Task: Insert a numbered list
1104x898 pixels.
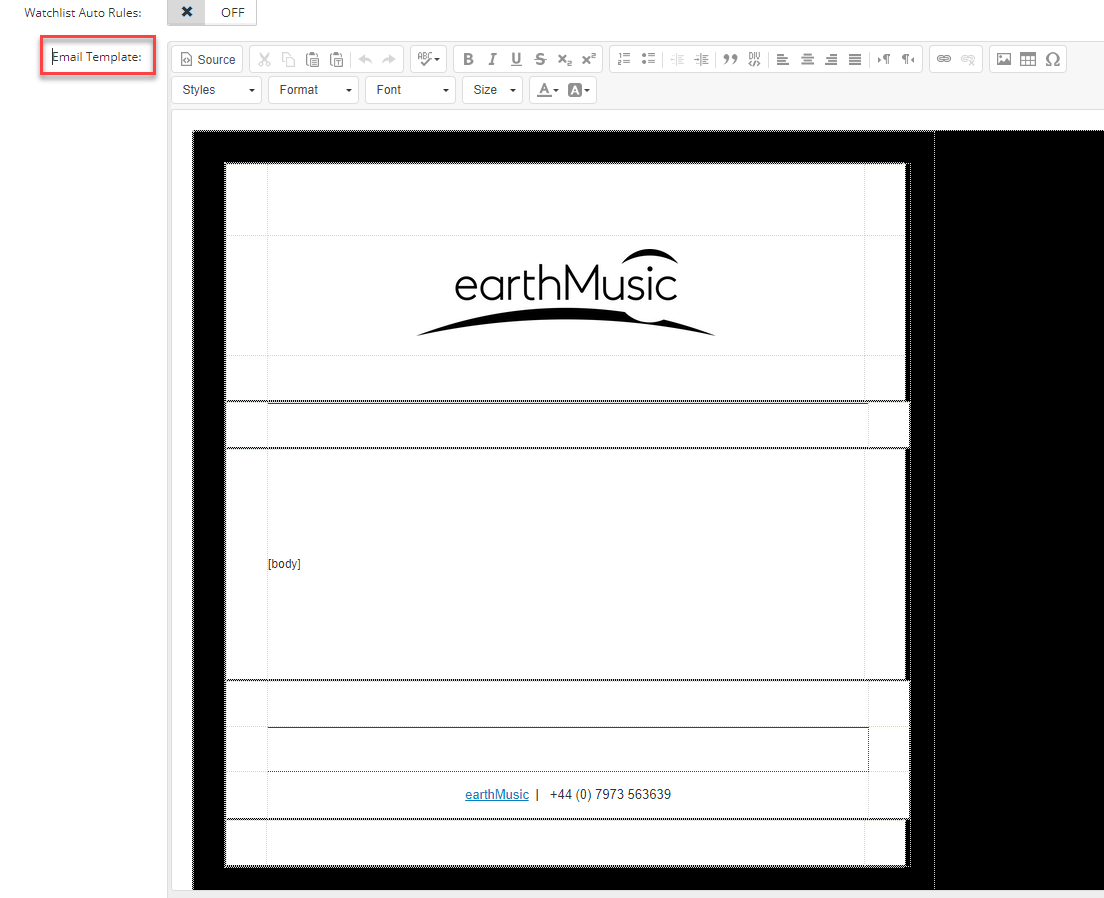Action: click(624, 59)
